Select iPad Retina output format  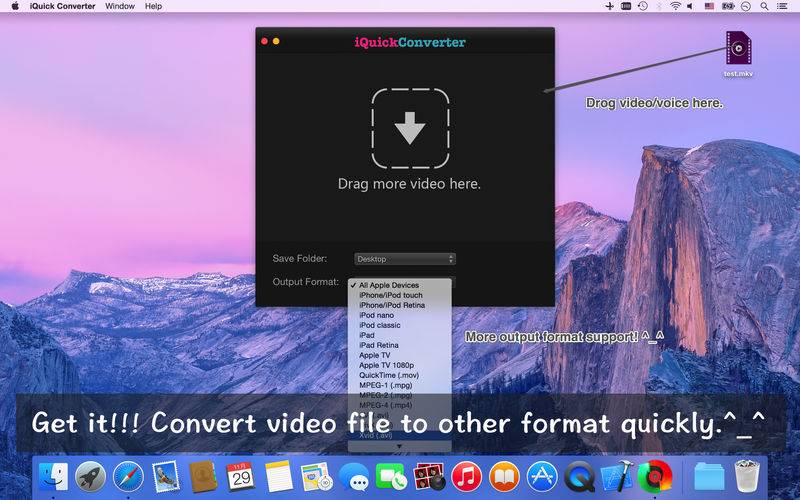pos(399,345)
